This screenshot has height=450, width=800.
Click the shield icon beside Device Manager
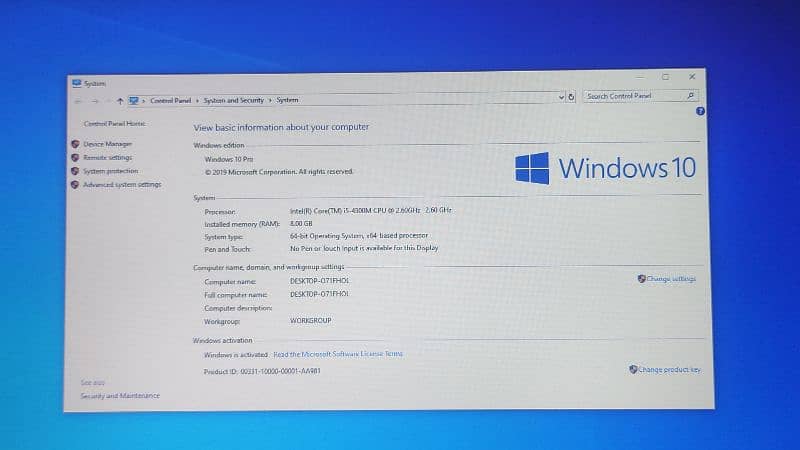(x=75, y=144)
